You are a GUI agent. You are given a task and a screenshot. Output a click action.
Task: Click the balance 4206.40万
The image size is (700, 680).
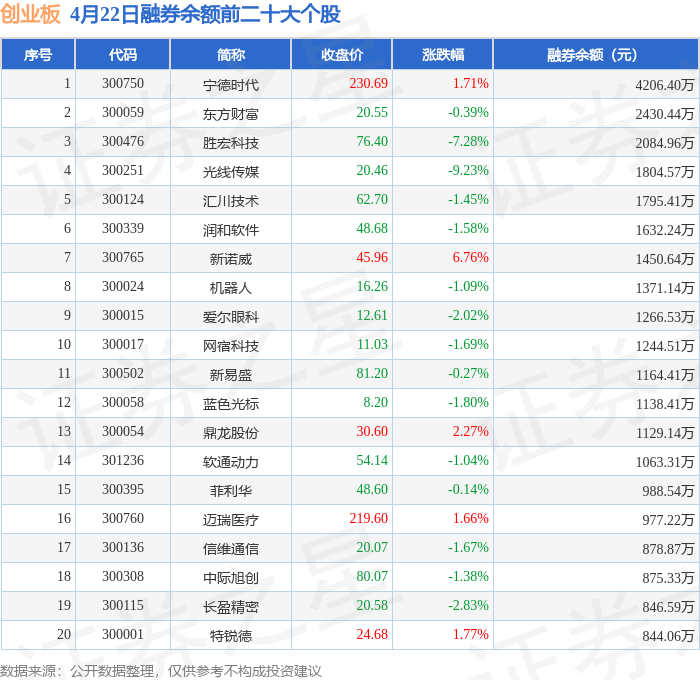(665, 85)
